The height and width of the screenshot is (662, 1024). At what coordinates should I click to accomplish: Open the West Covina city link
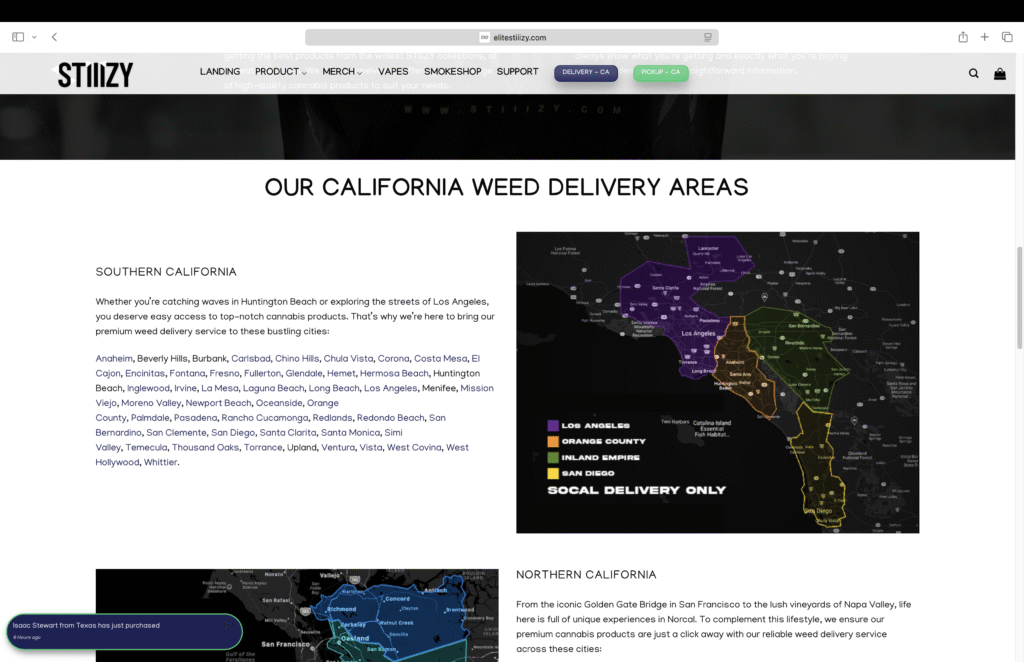[x=414, y=448]
